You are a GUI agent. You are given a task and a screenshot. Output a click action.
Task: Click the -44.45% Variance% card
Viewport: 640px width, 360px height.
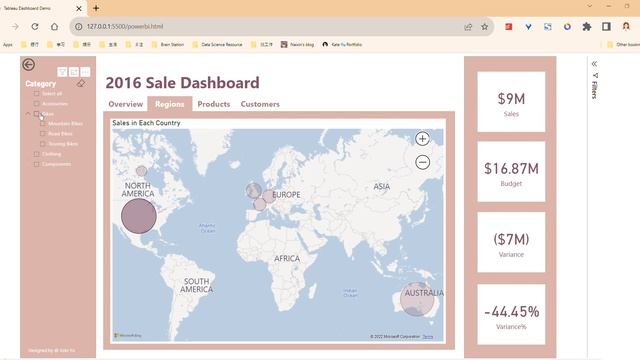click(511, 314)
